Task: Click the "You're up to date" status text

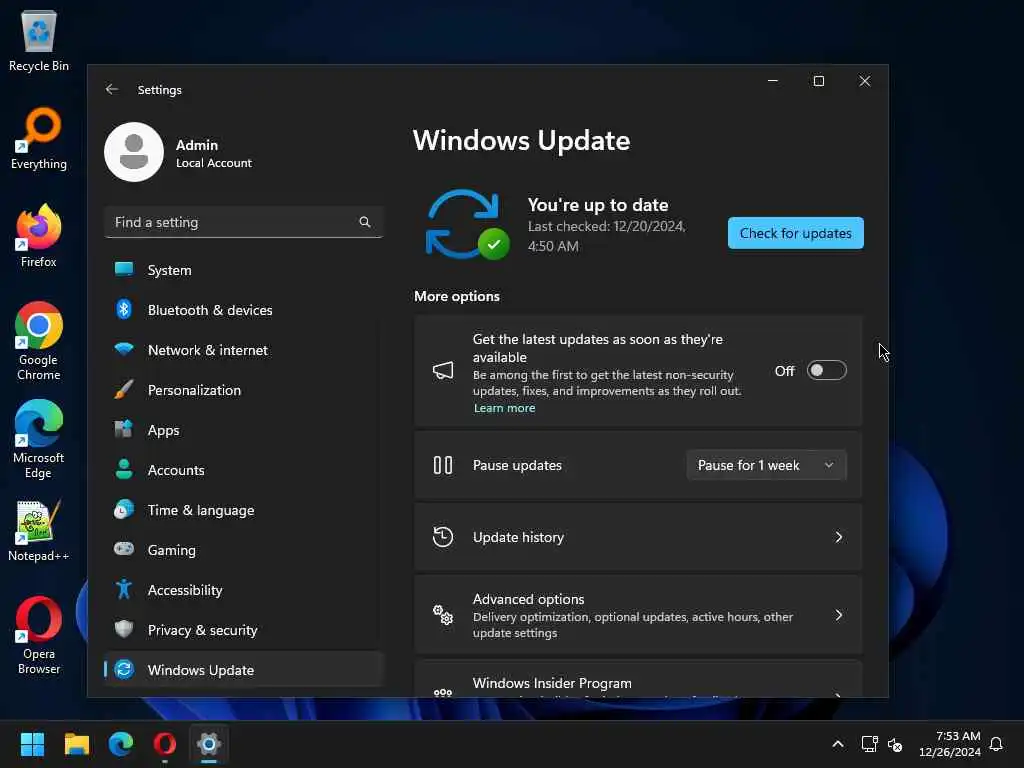Action: [598, 205]
